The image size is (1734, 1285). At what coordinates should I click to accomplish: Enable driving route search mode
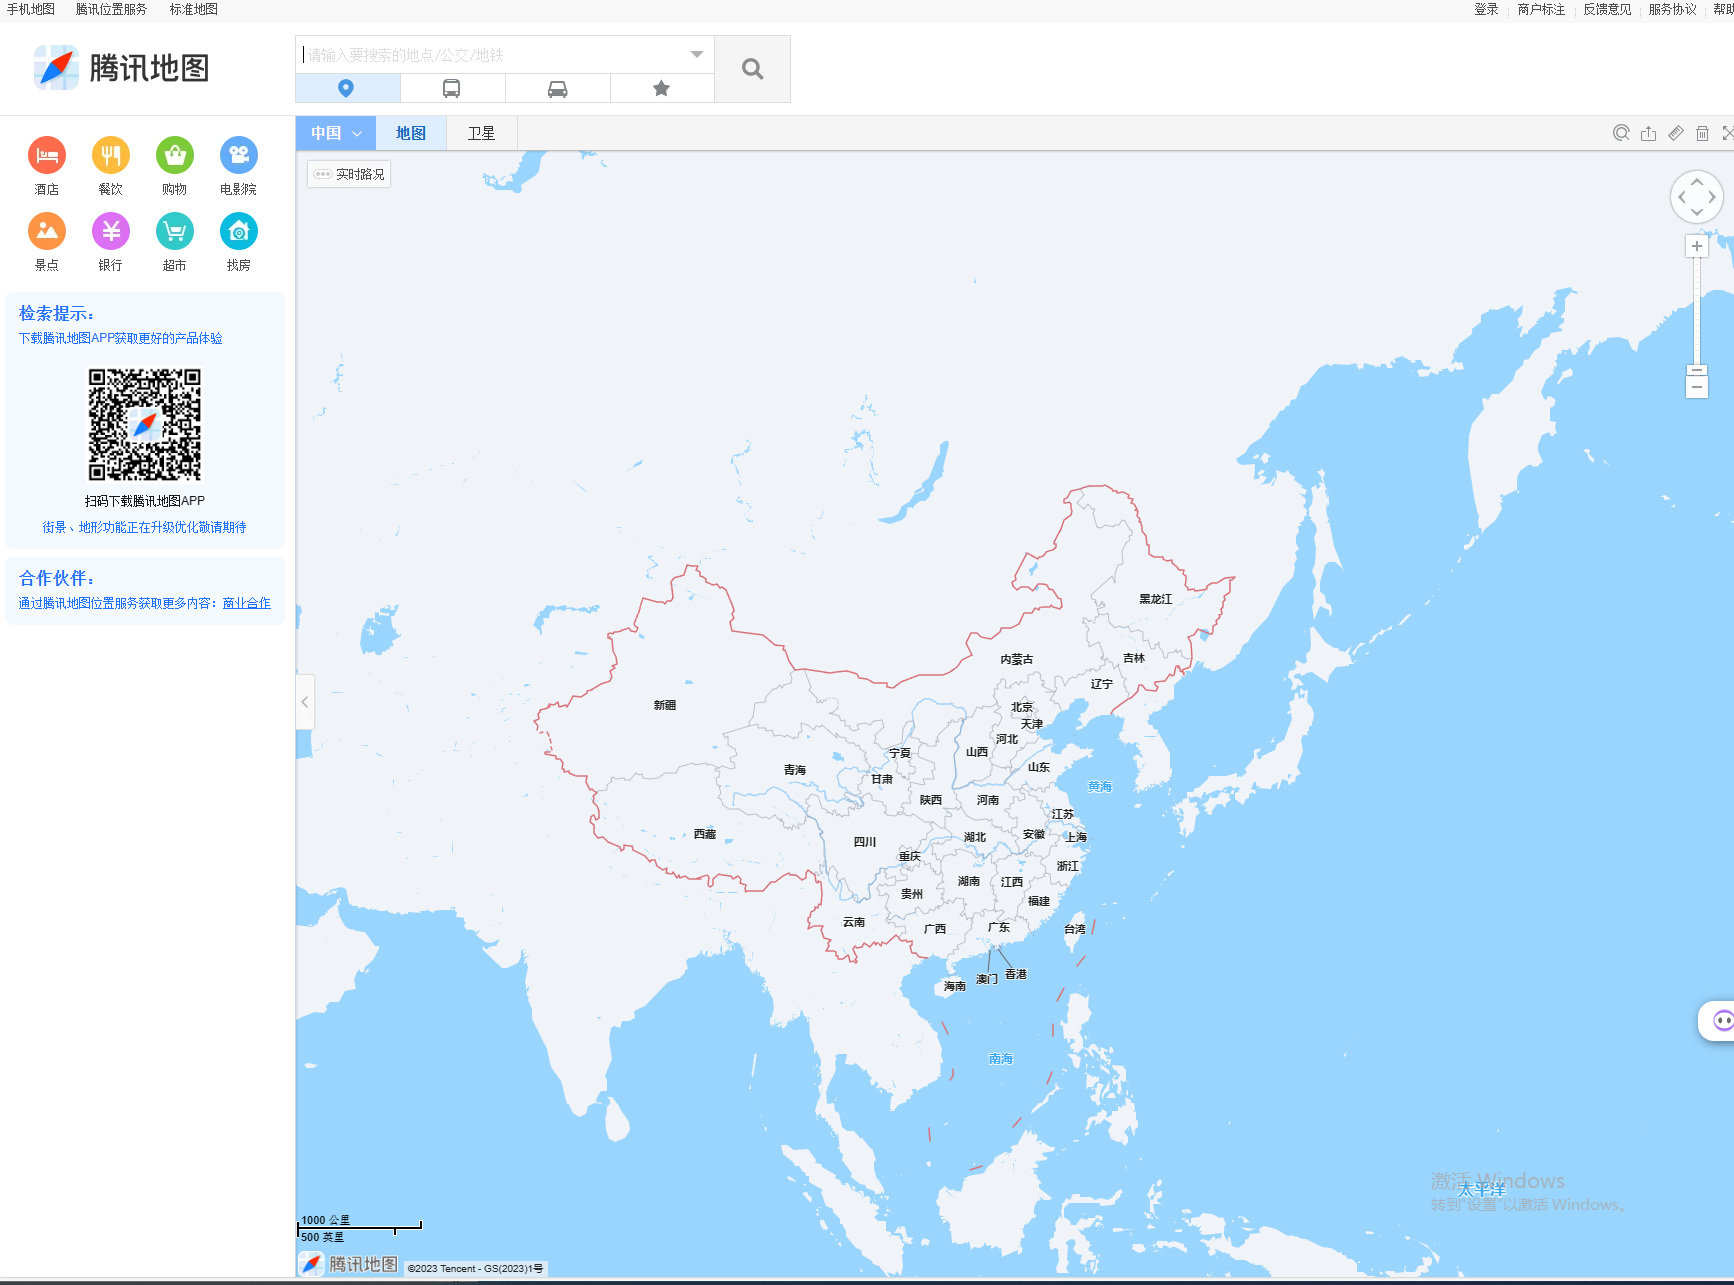pos(557,88)
